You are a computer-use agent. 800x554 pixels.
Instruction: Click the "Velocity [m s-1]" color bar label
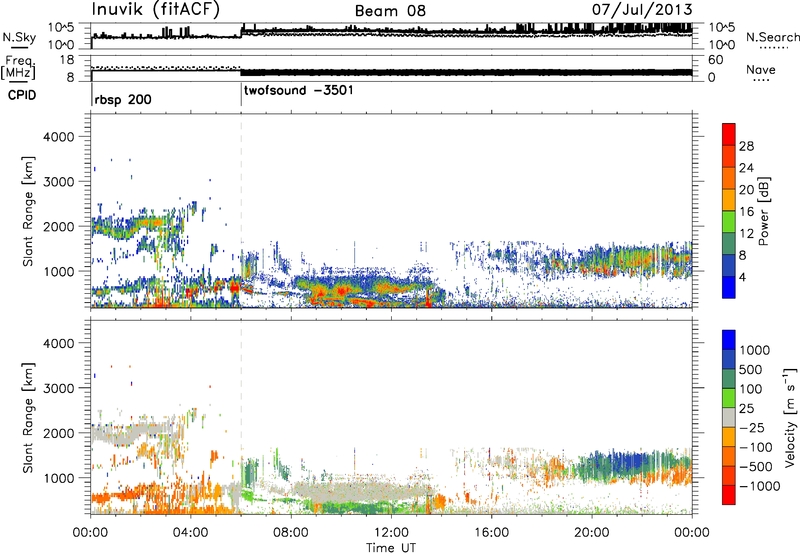(790, 418)
